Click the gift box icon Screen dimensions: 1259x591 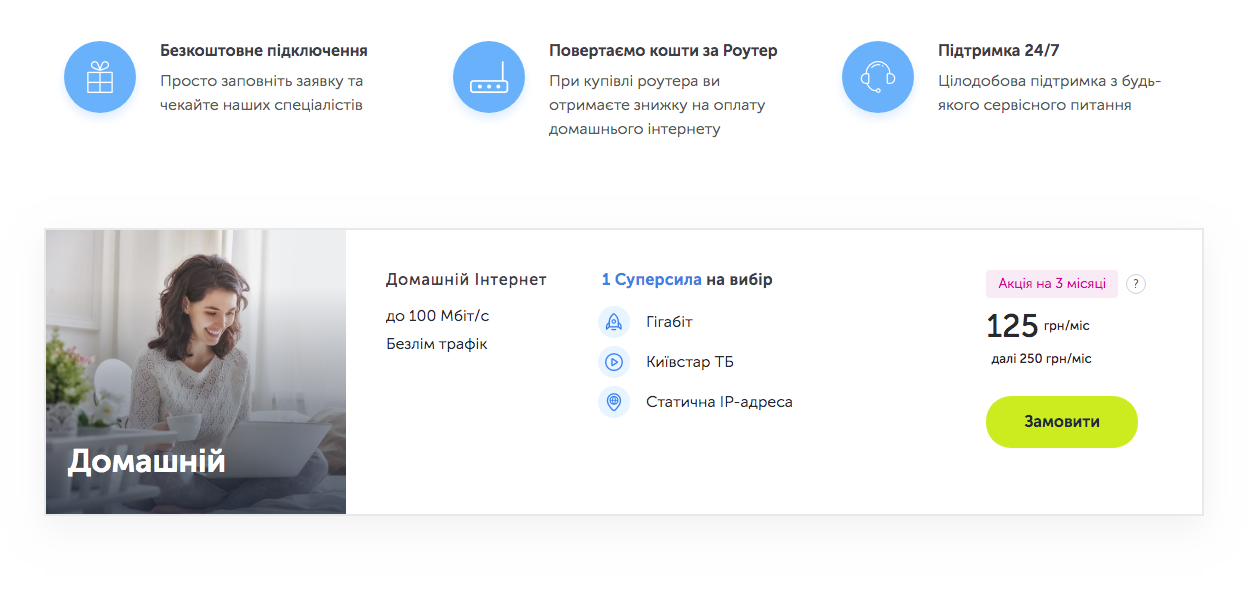coord(100,77)
